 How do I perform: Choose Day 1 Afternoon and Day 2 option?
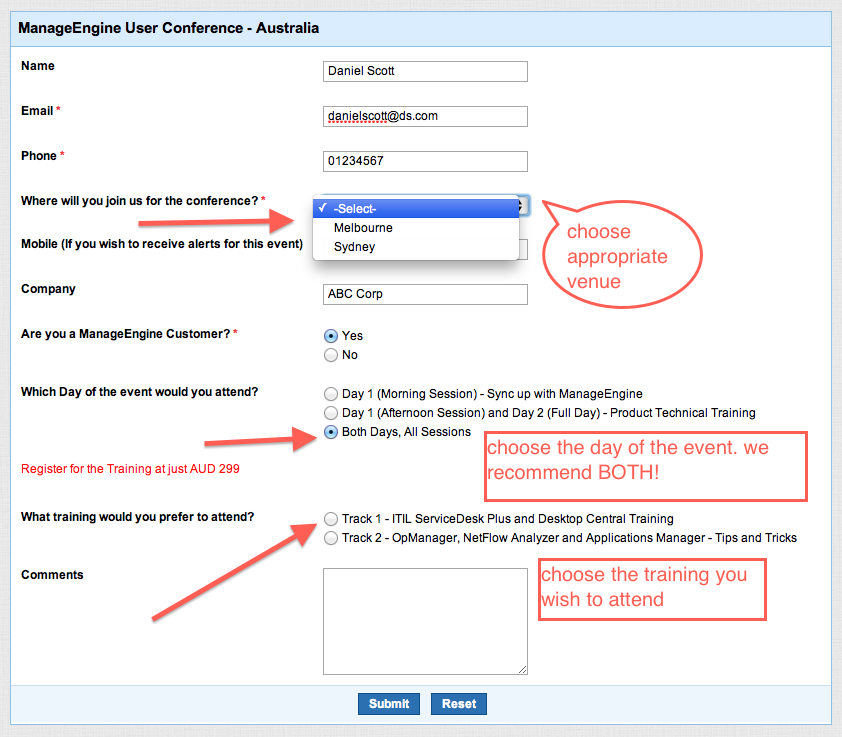331,413
